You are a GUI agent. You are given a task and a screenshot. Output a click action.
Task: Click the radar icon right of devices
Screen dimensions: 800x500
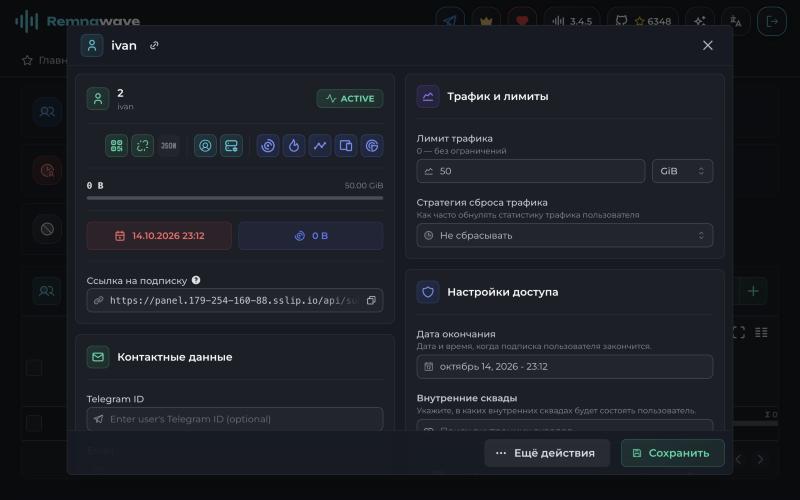click(x=372, y=146)
